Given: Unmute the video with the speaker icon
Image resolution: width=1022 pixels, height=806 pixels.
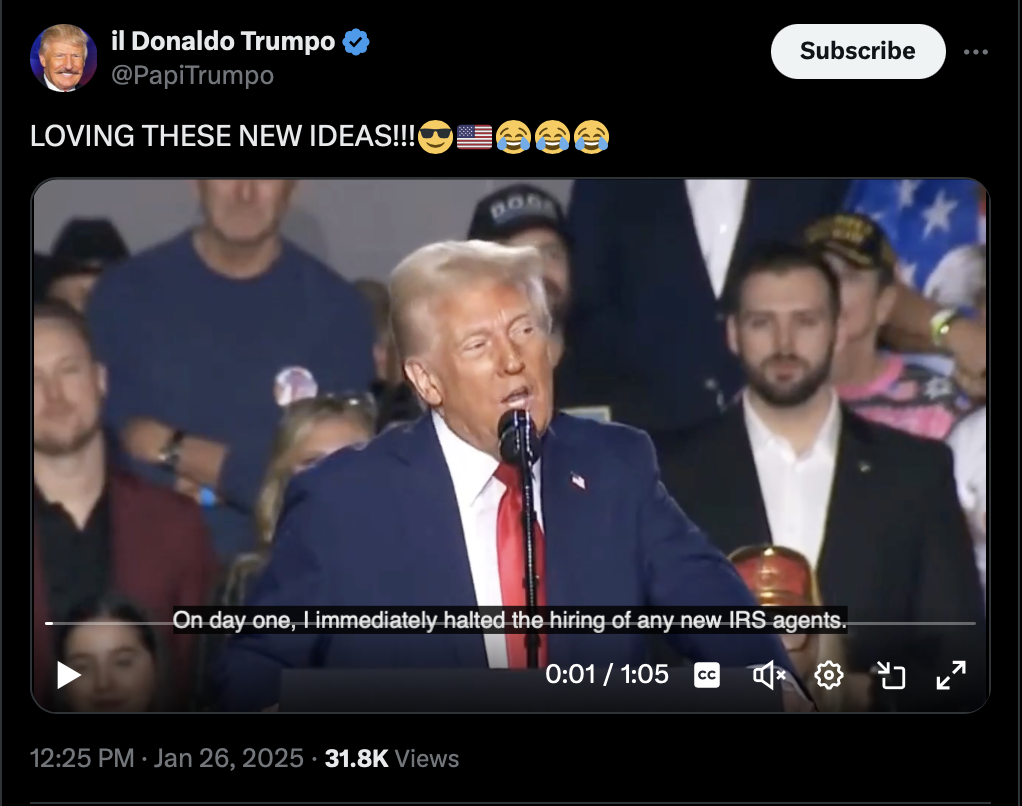Looking at the screenshot, I should pyautogui.click(x=769, y=675).
